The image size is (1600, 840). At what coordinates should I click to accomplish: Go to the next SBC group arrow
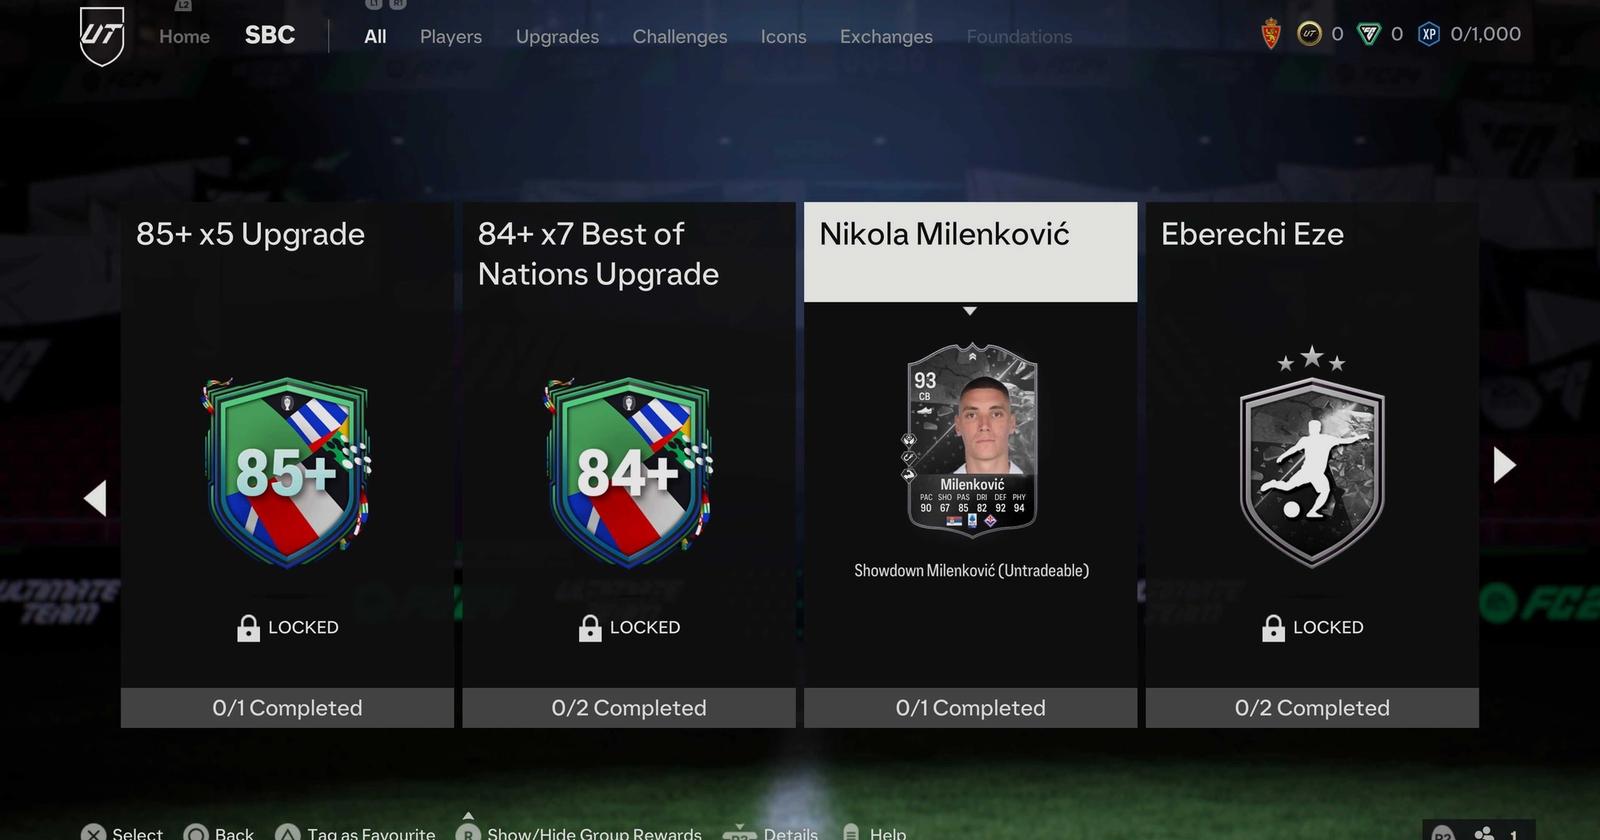point(1504,465)
